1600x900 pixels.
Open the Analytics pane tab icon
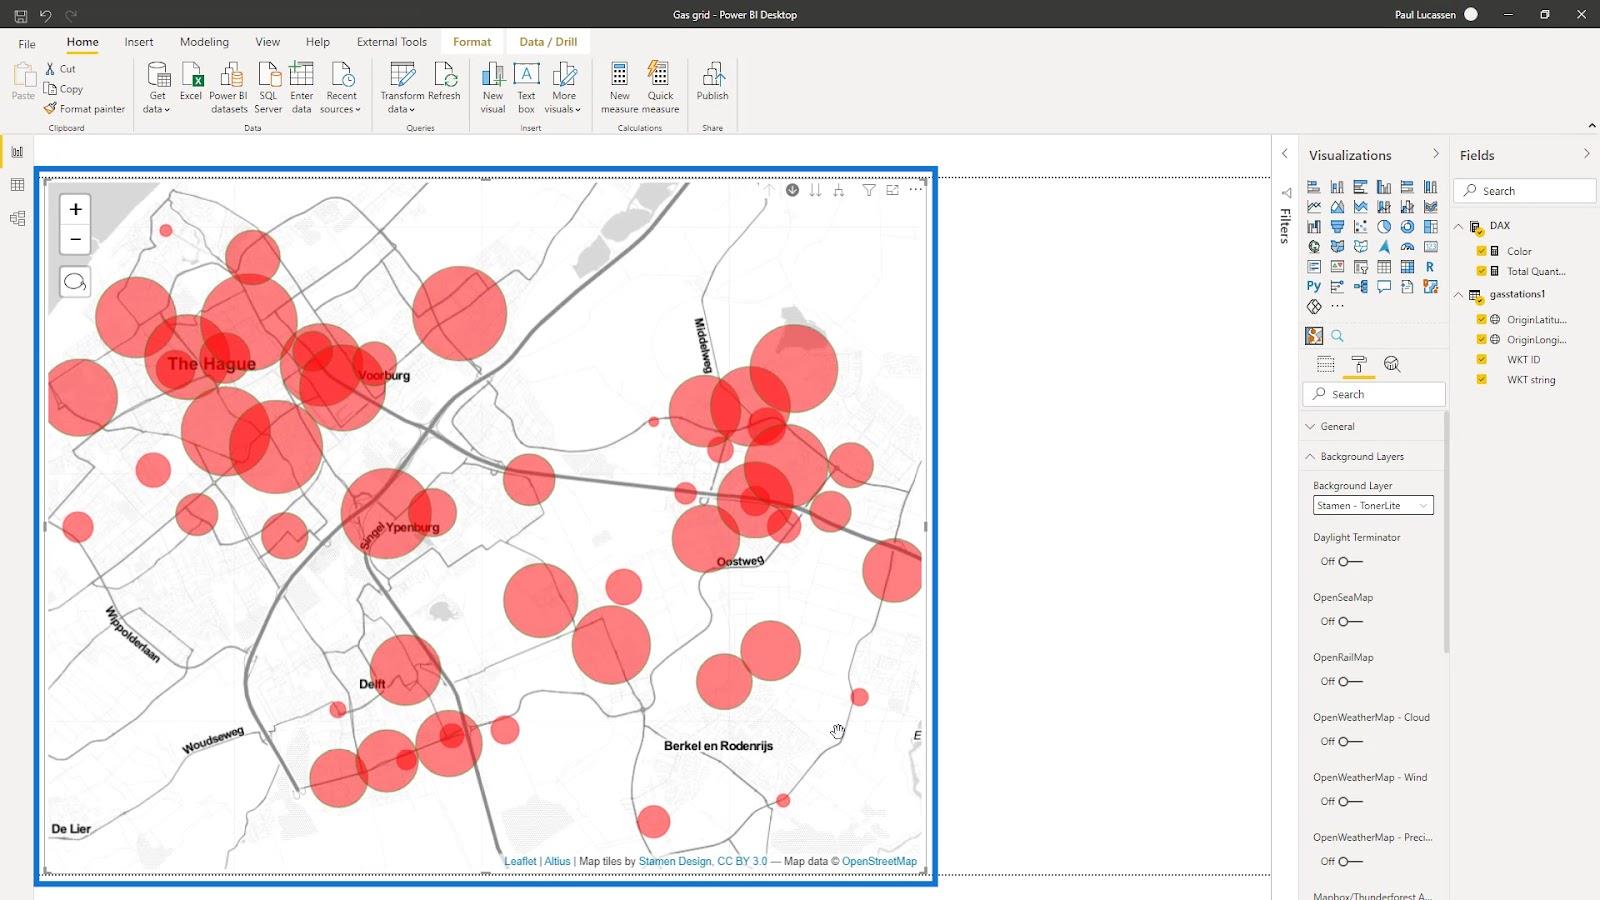coord(1392,364)
